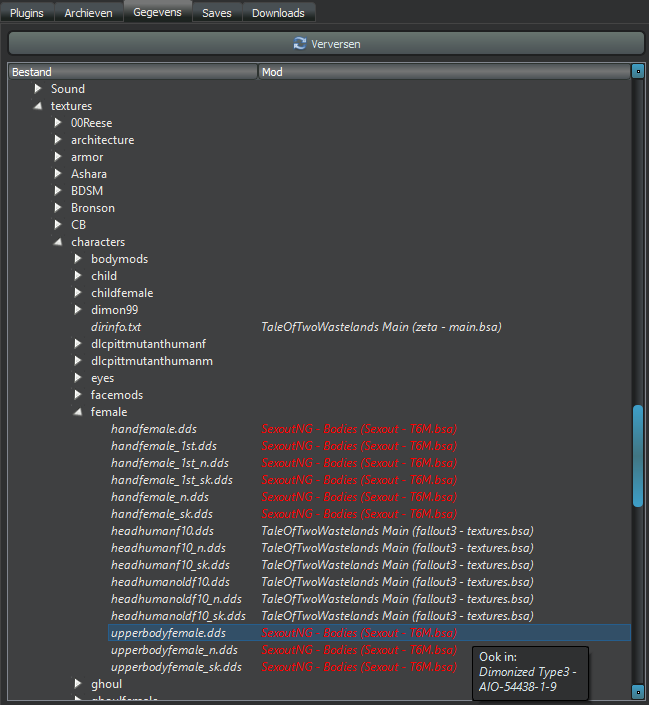Expand the bodymods folder
The width and height of the screenshot is (649, 705).
pos(78,259)
